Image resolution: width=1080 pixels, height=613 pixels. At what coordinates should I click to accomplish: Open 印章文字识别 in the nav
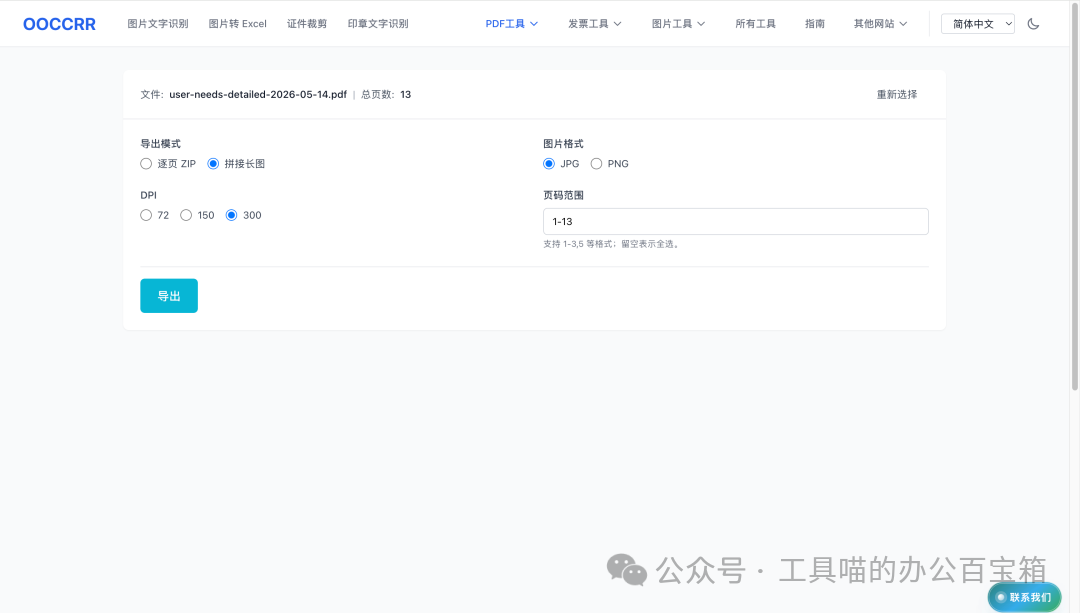(378, 24)
